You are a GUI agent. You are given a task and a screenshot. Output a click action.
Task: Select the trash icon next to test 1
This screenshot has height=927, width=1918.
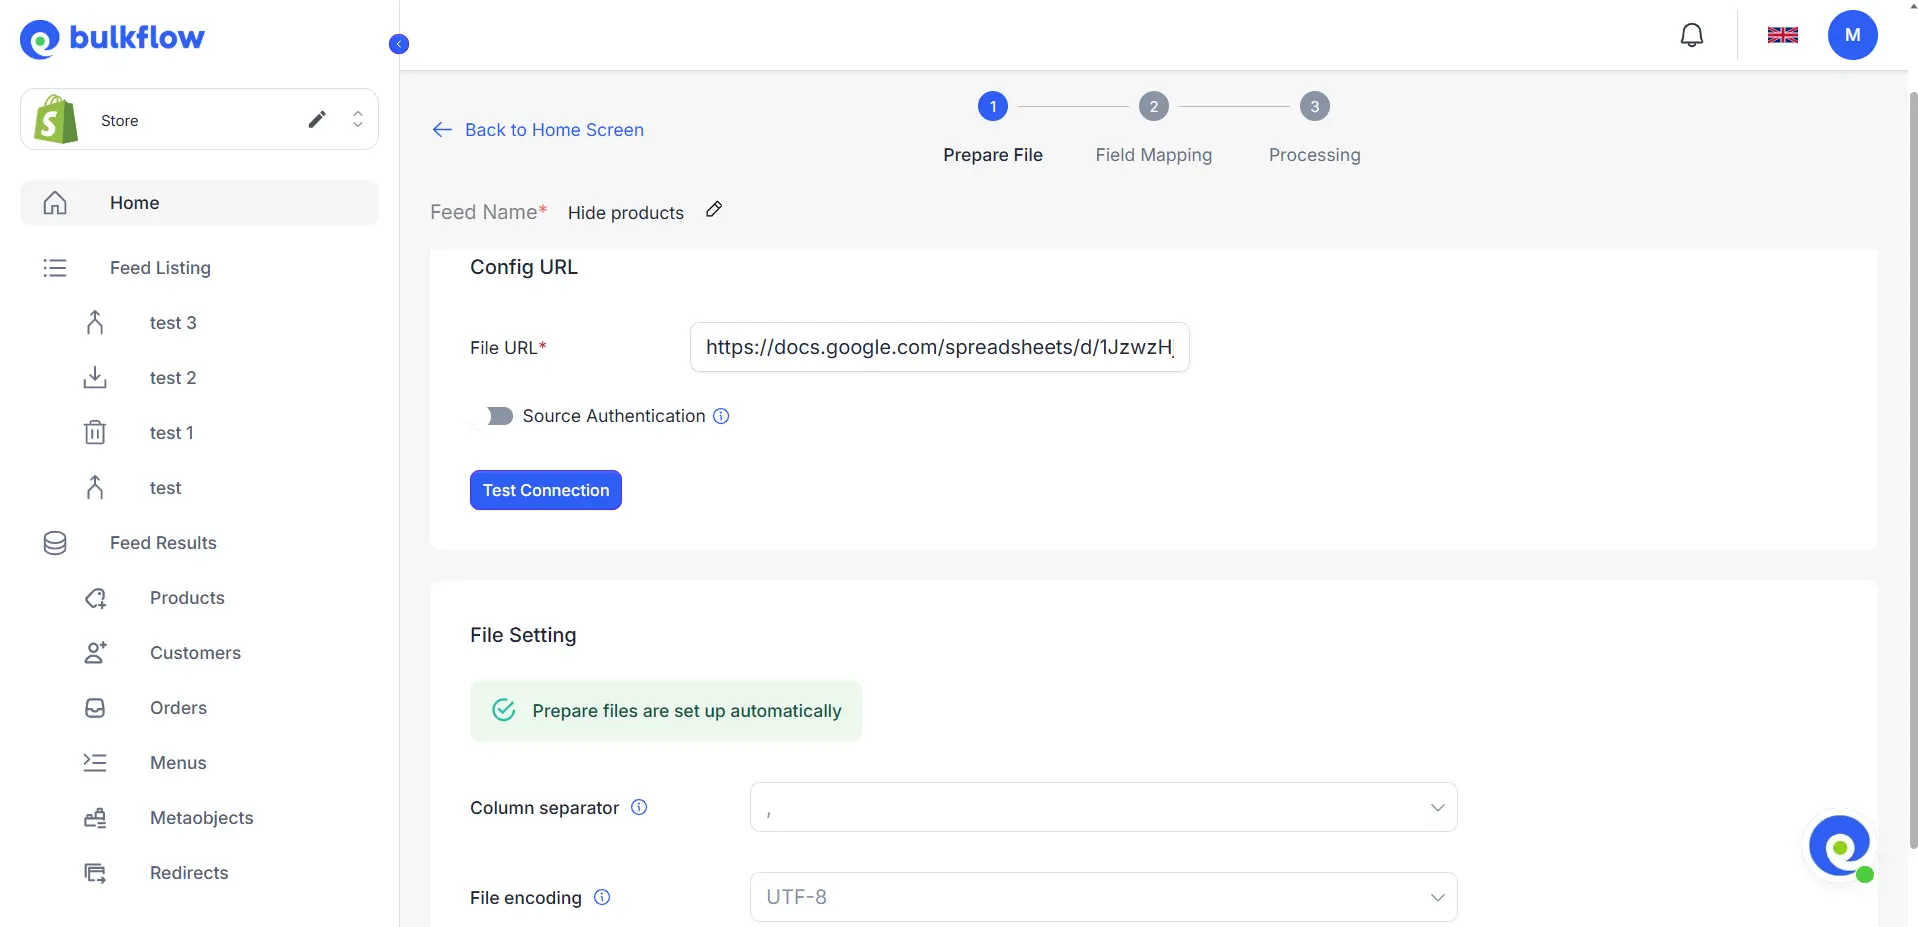[94, 432]
